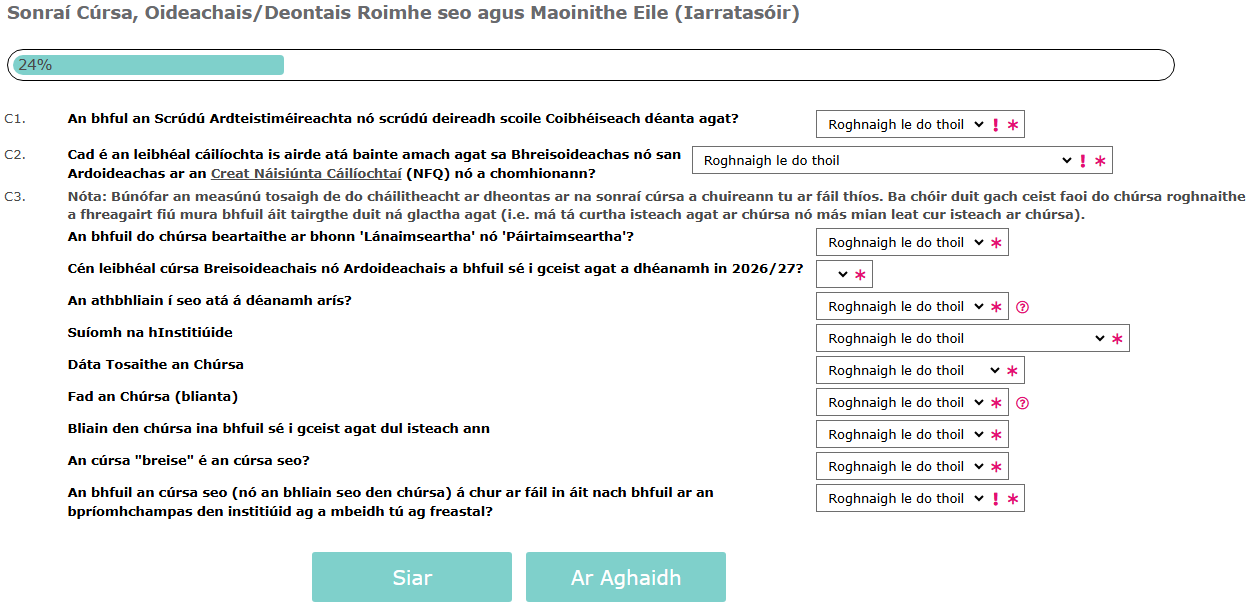Viewport: 1252px width, 606px height.
Task: Expand the small course level 2026/27 dropdown
Action: 835,275
